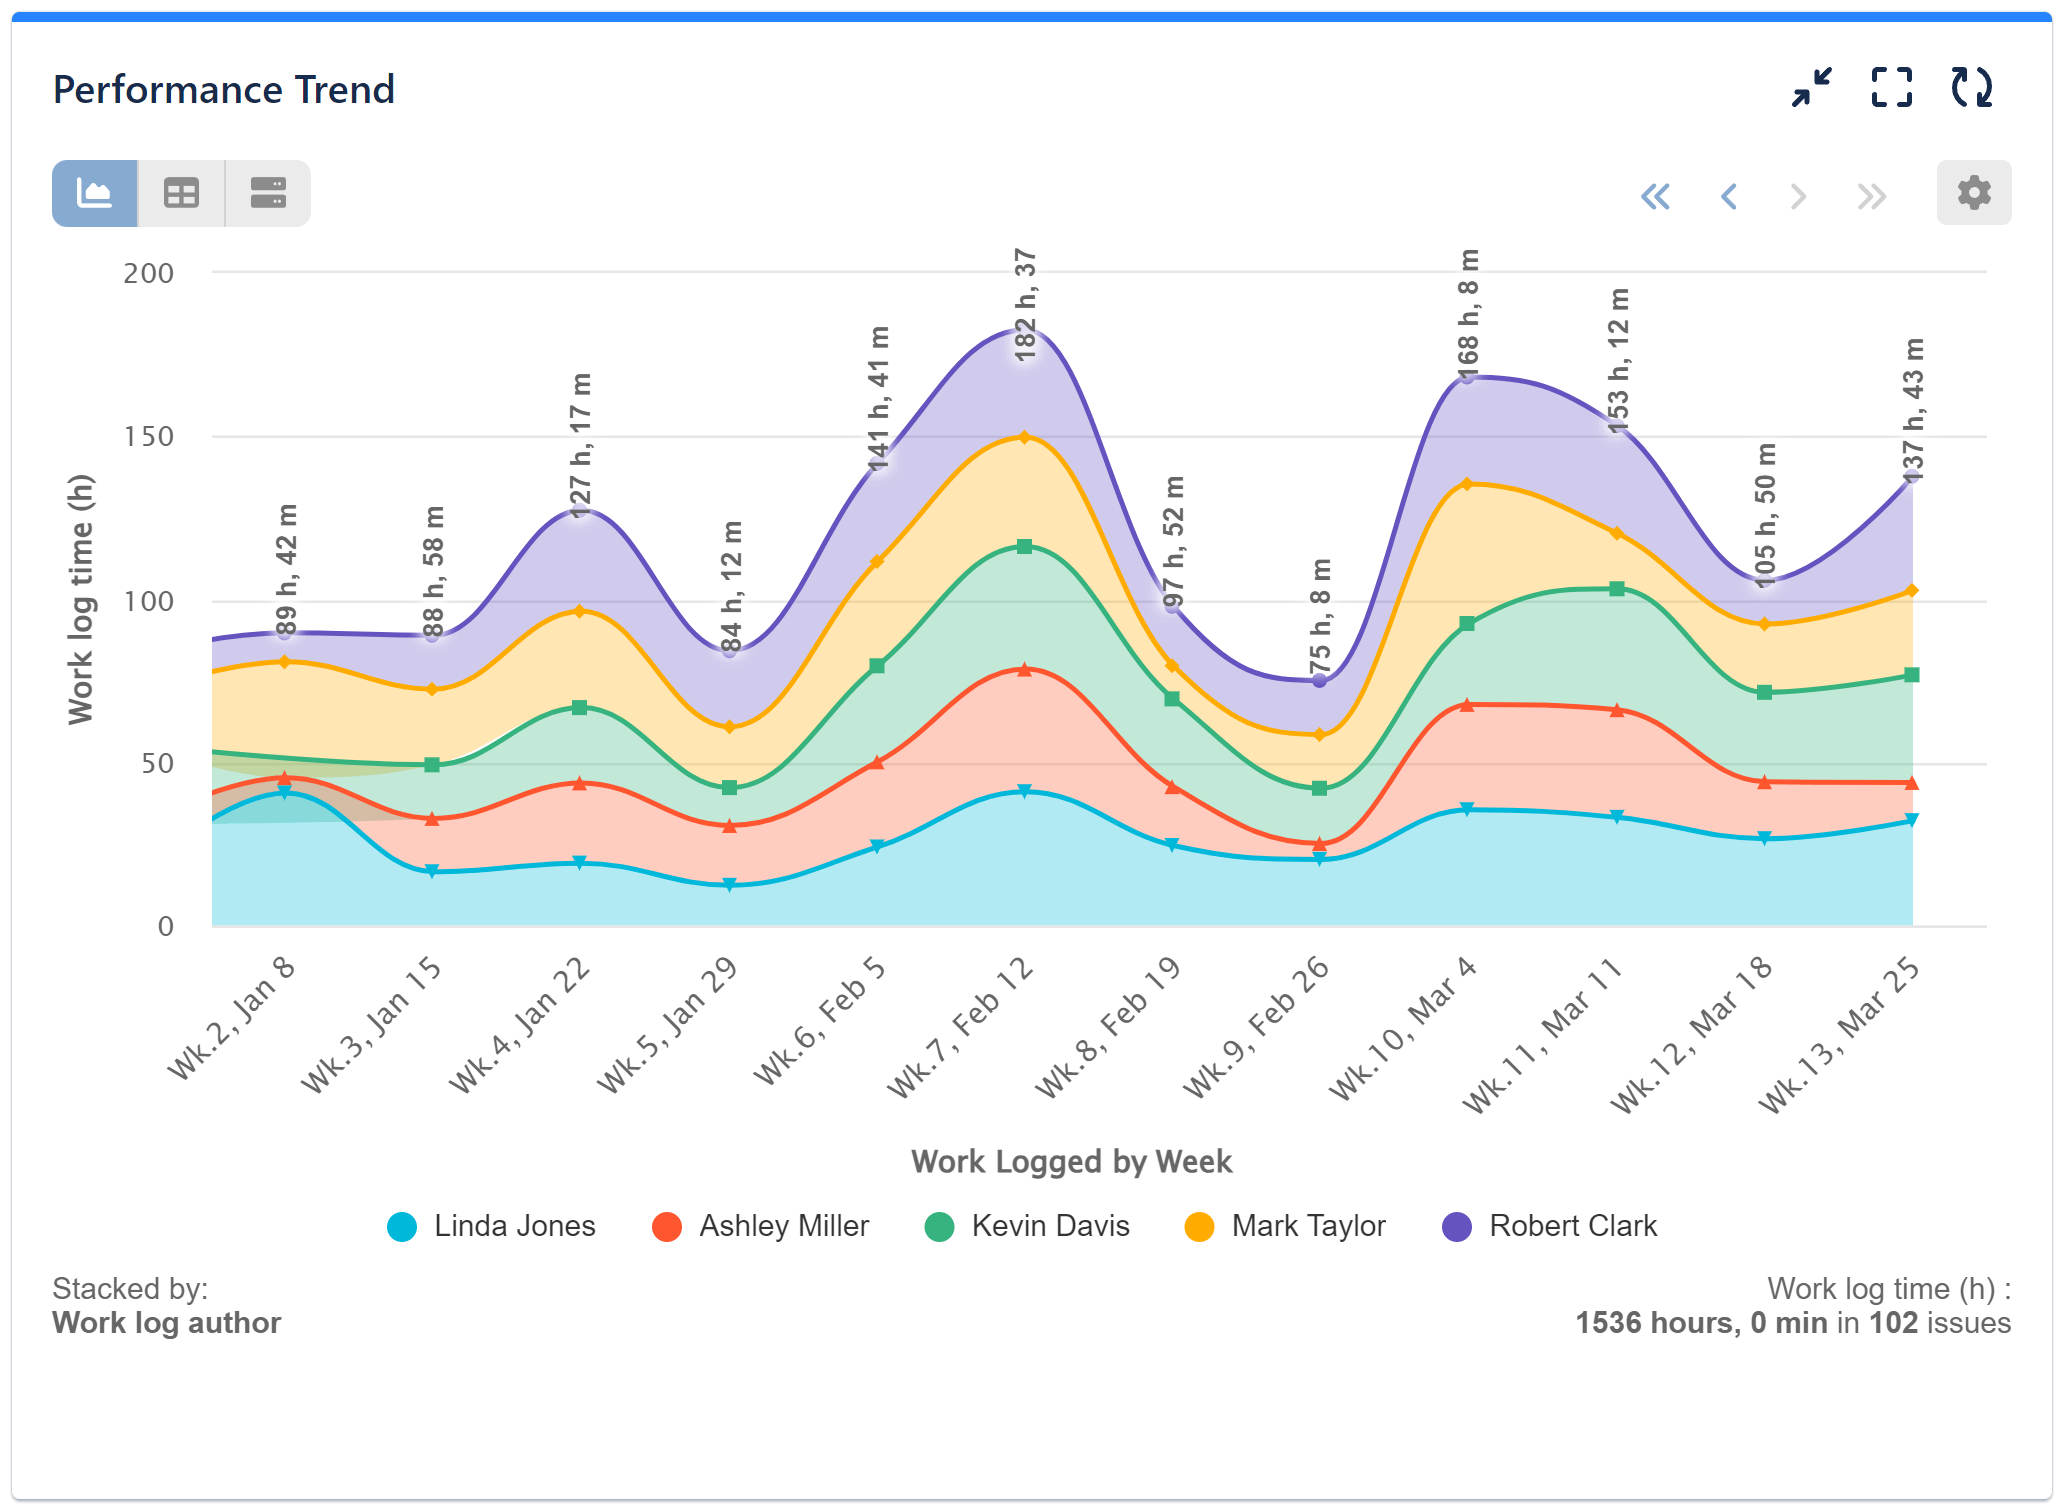Select the Wk.7 Feb 12 peak data point

point(1022,333)
